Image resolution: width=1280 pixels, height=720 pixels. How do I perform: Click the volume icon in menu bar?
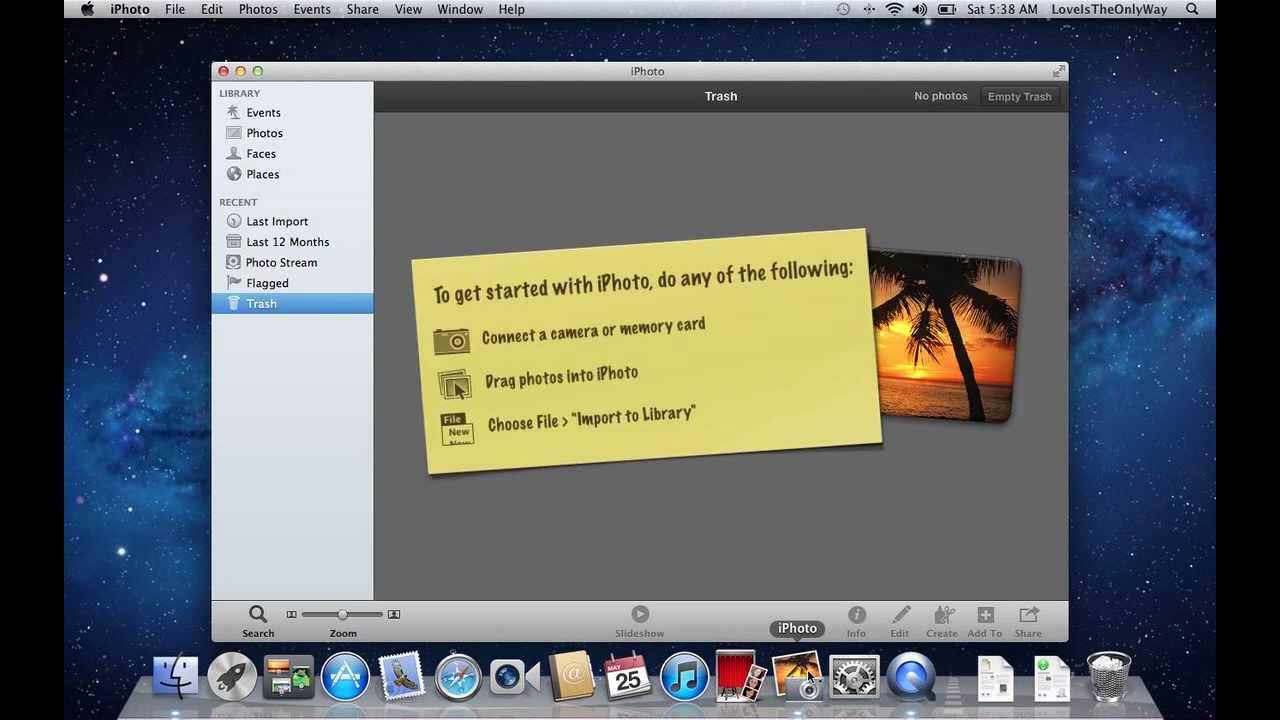(920, 9)
